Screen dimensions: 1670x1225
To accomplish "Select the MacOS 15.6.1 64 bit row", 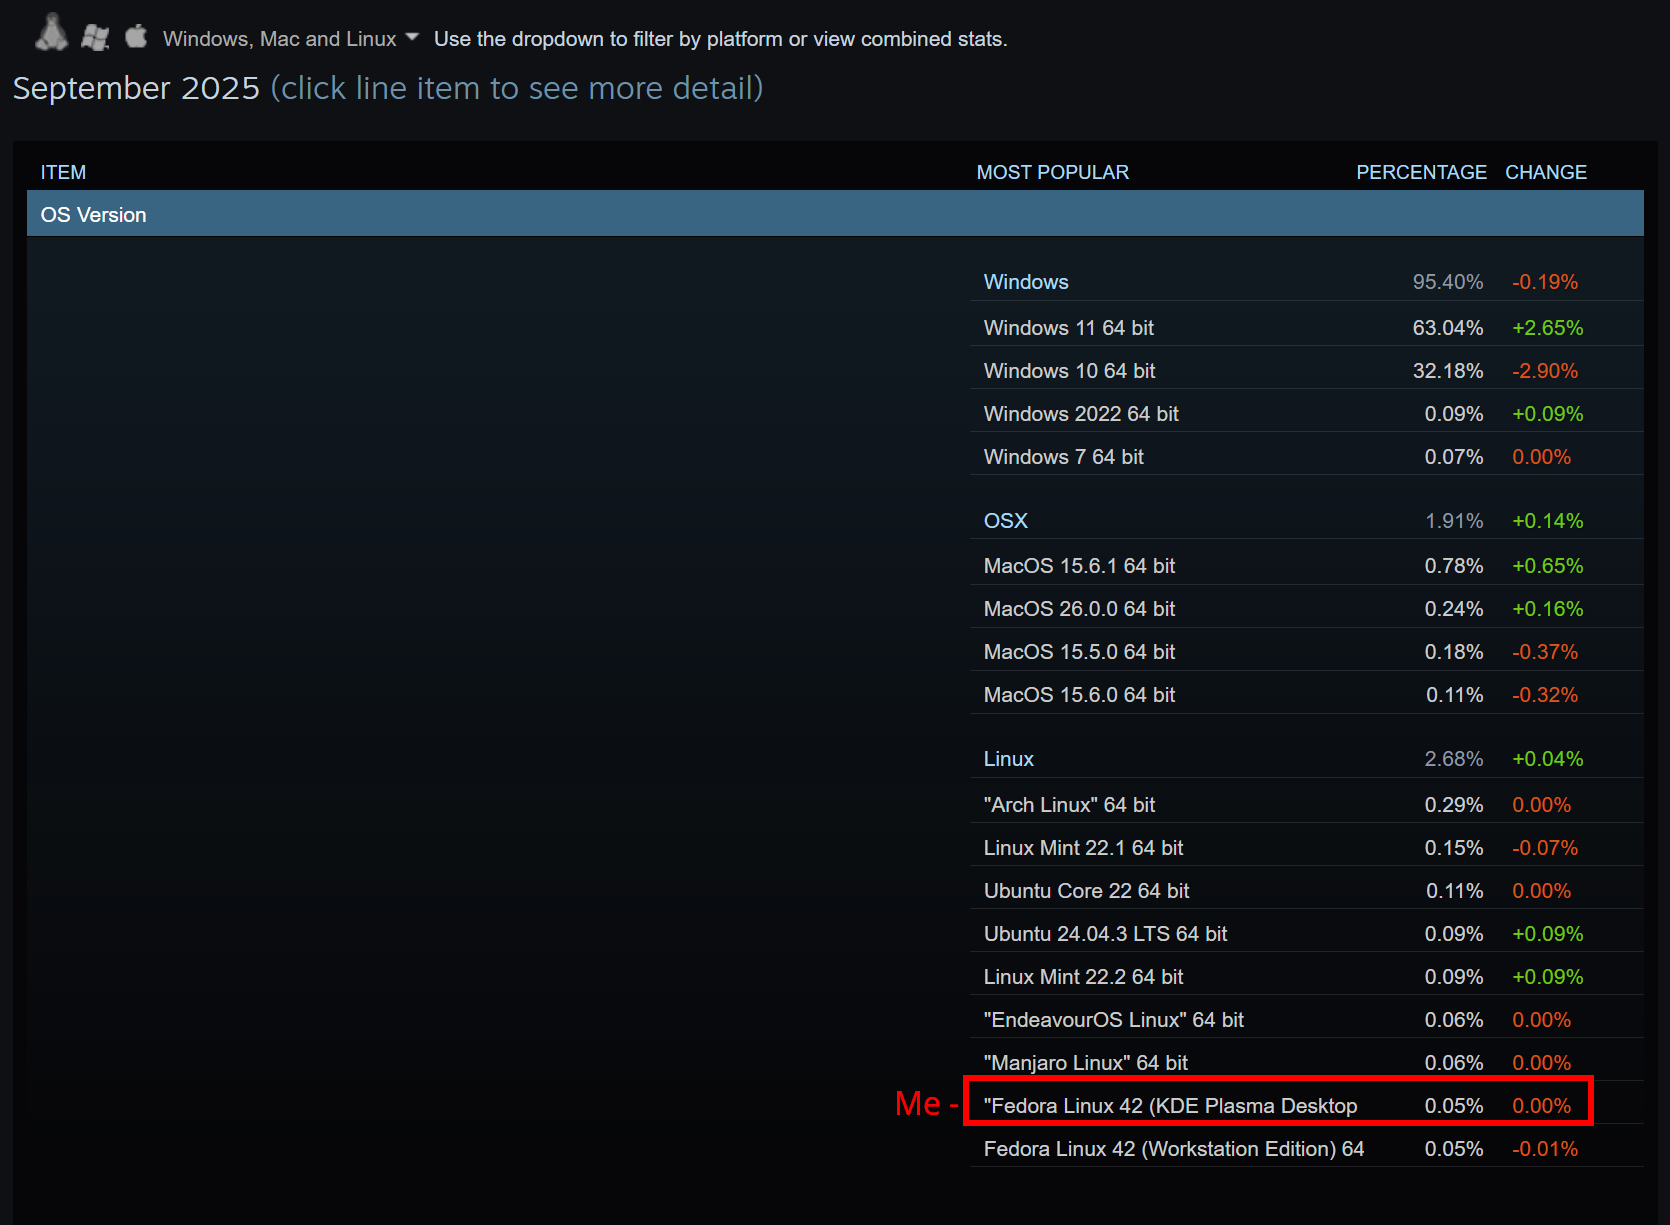I will pyautogui.click(x=1306, y=566).
